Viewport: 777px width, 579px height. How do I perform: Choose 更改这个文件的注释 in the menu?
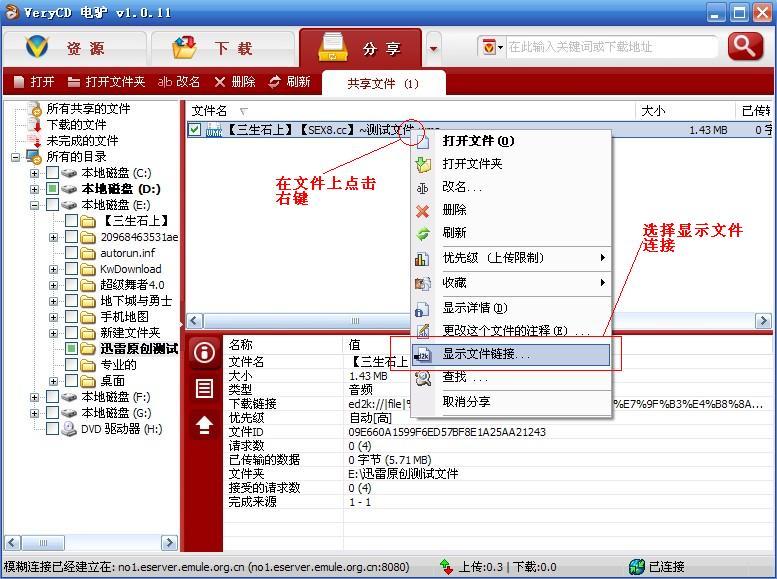click(511, 331)
